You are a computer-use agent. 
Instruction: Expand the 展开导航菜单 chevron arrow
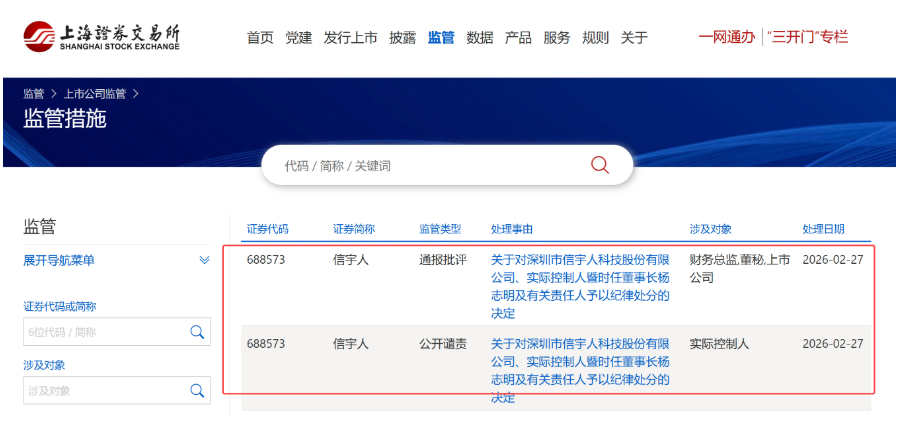click(204, 260)
